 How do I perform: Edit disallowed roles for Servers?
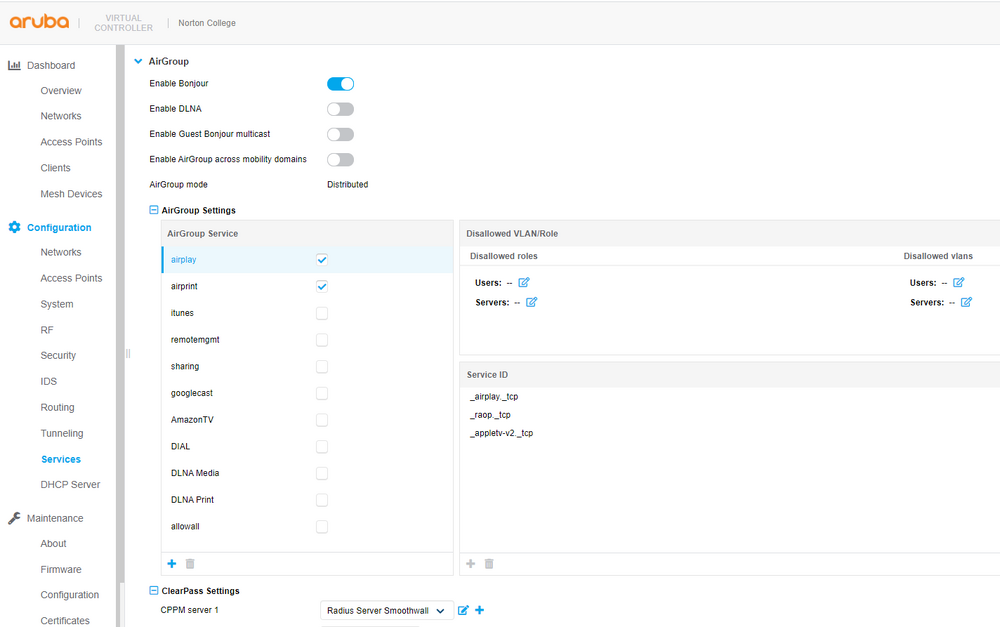[531, 302]
